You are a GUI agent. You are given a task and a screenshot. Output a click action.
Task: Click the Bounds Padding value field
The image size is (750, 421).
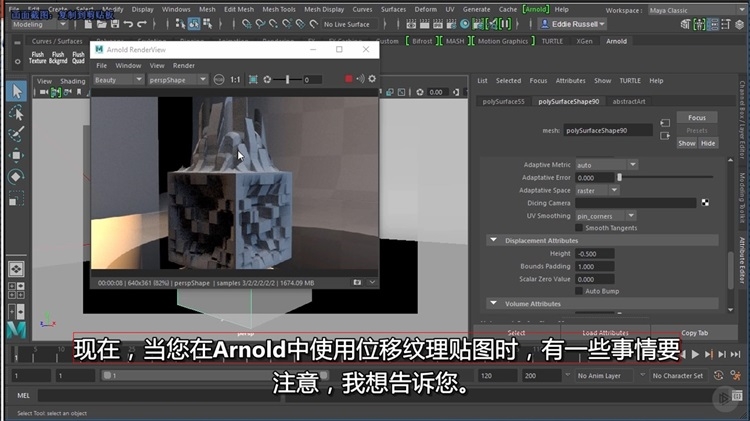pyautogui.click(x=595, y=266)
